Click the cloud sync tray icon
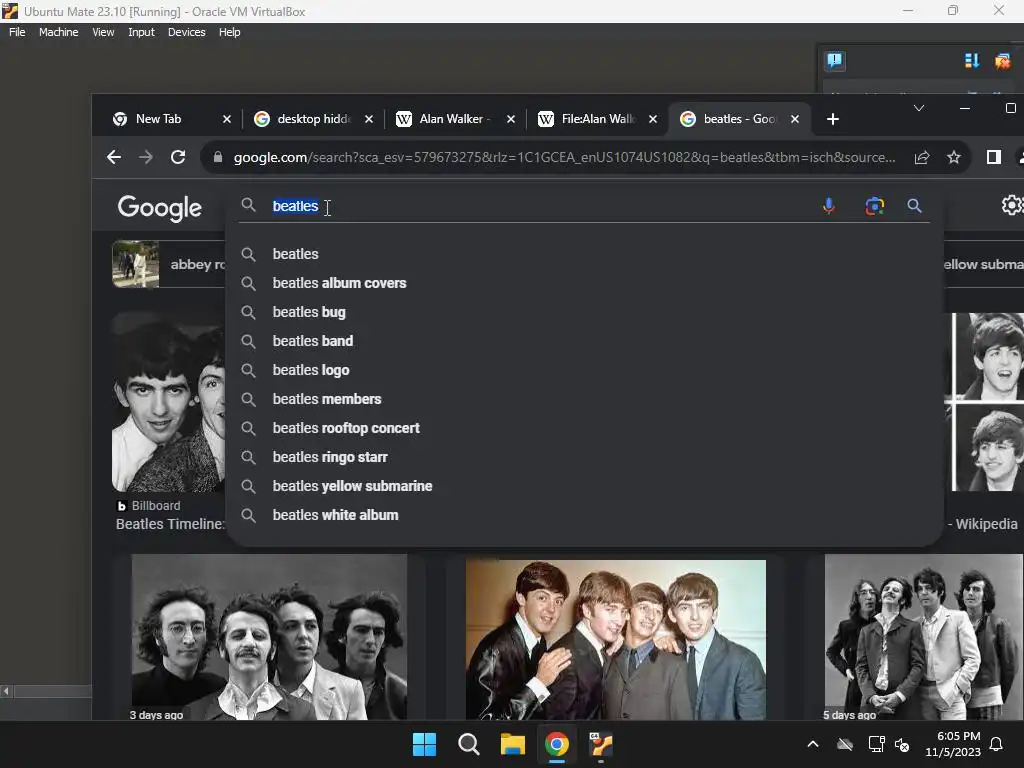Image resolution: width=1024 pixels, height=768 pixels. coord(845,744)
